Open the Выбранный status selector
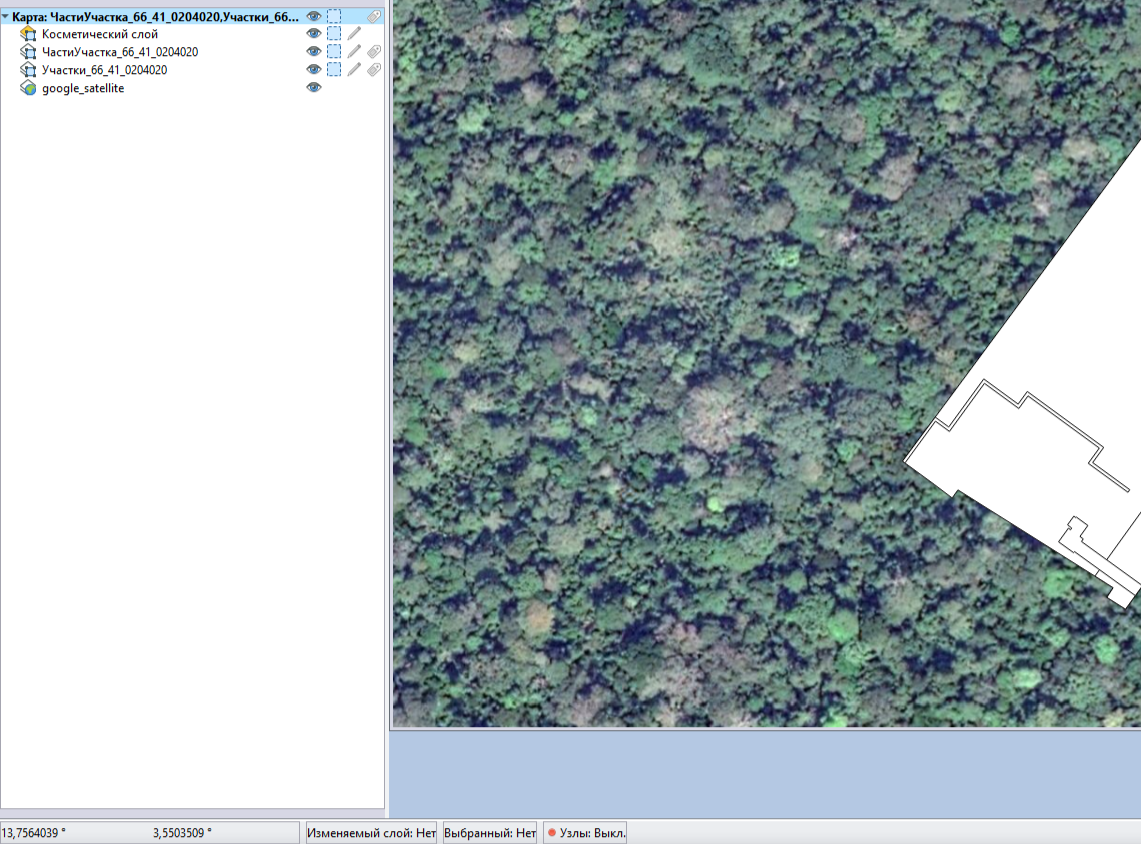Image resolution: width=1141 pixels, height=844 pixels. pos(490,833)
